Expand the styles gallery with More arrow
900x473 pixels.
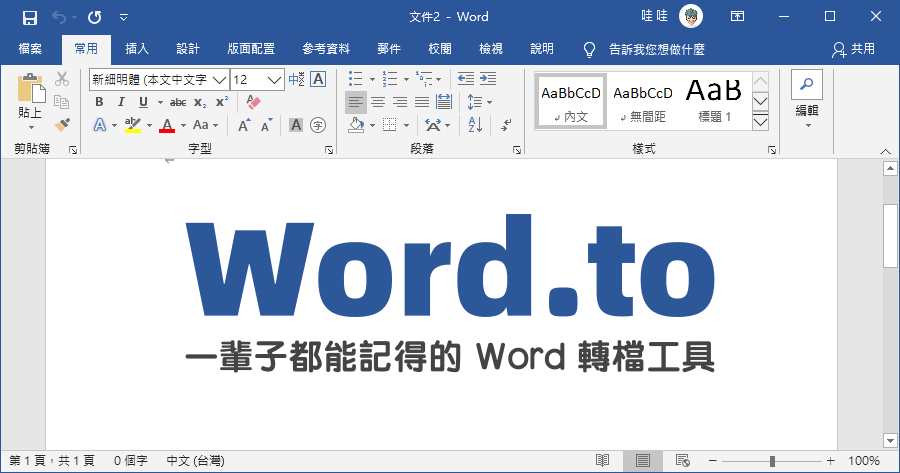761,122
